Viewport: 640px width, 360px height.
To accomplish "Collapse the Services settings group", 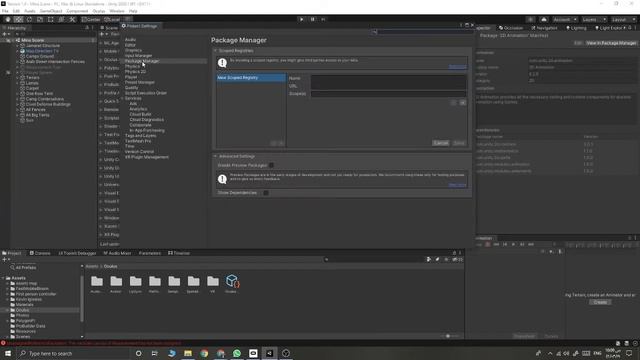I will coord(122,98).
